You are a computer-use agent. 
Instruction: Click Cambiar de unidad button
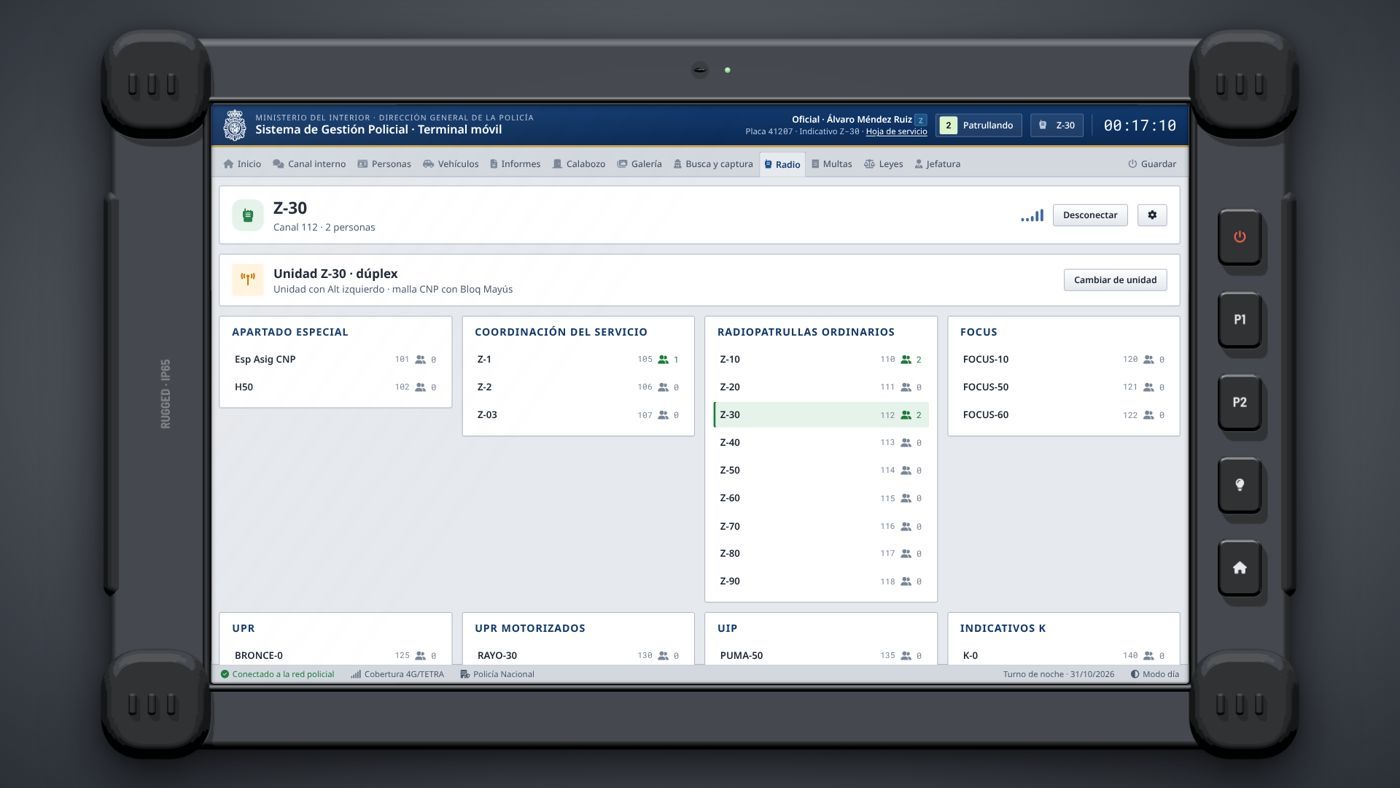point(1115,280)
